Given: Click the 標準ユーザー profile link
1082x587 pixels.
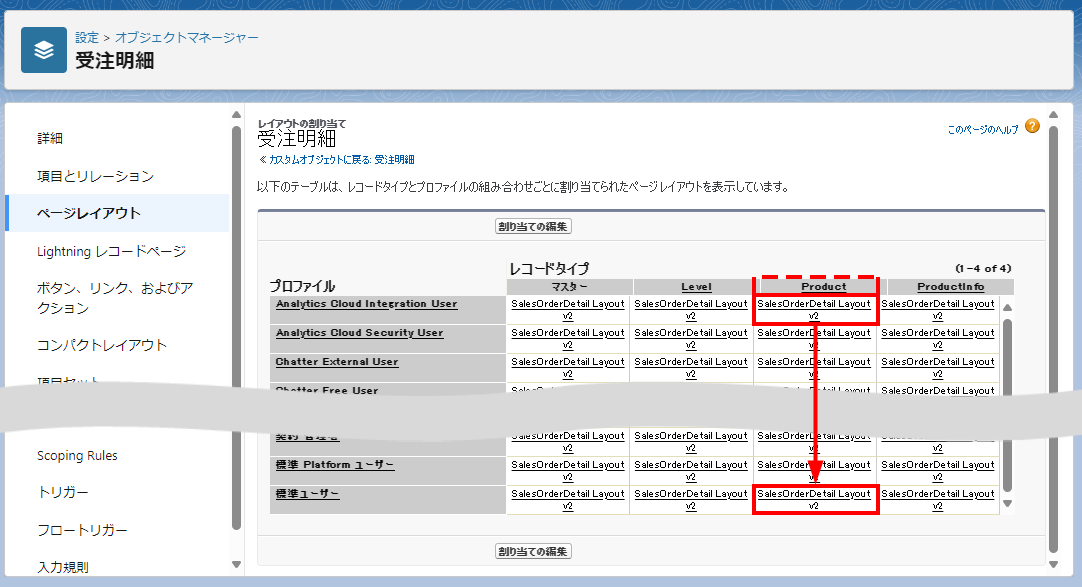Looking at the screenshot, I should (x=308, y=495).
